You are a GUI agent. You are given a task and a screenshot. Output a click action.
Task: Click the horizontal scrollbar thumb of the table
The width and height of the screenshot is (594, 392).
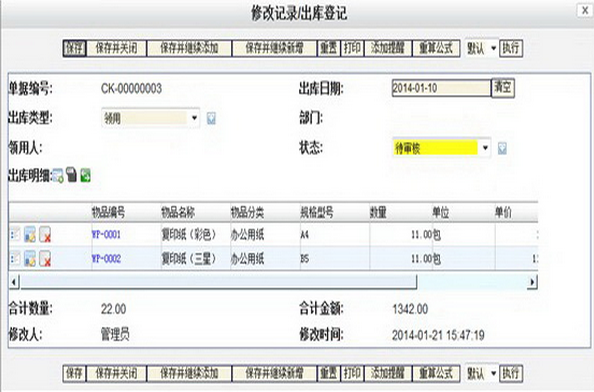[x=219, y=282]
